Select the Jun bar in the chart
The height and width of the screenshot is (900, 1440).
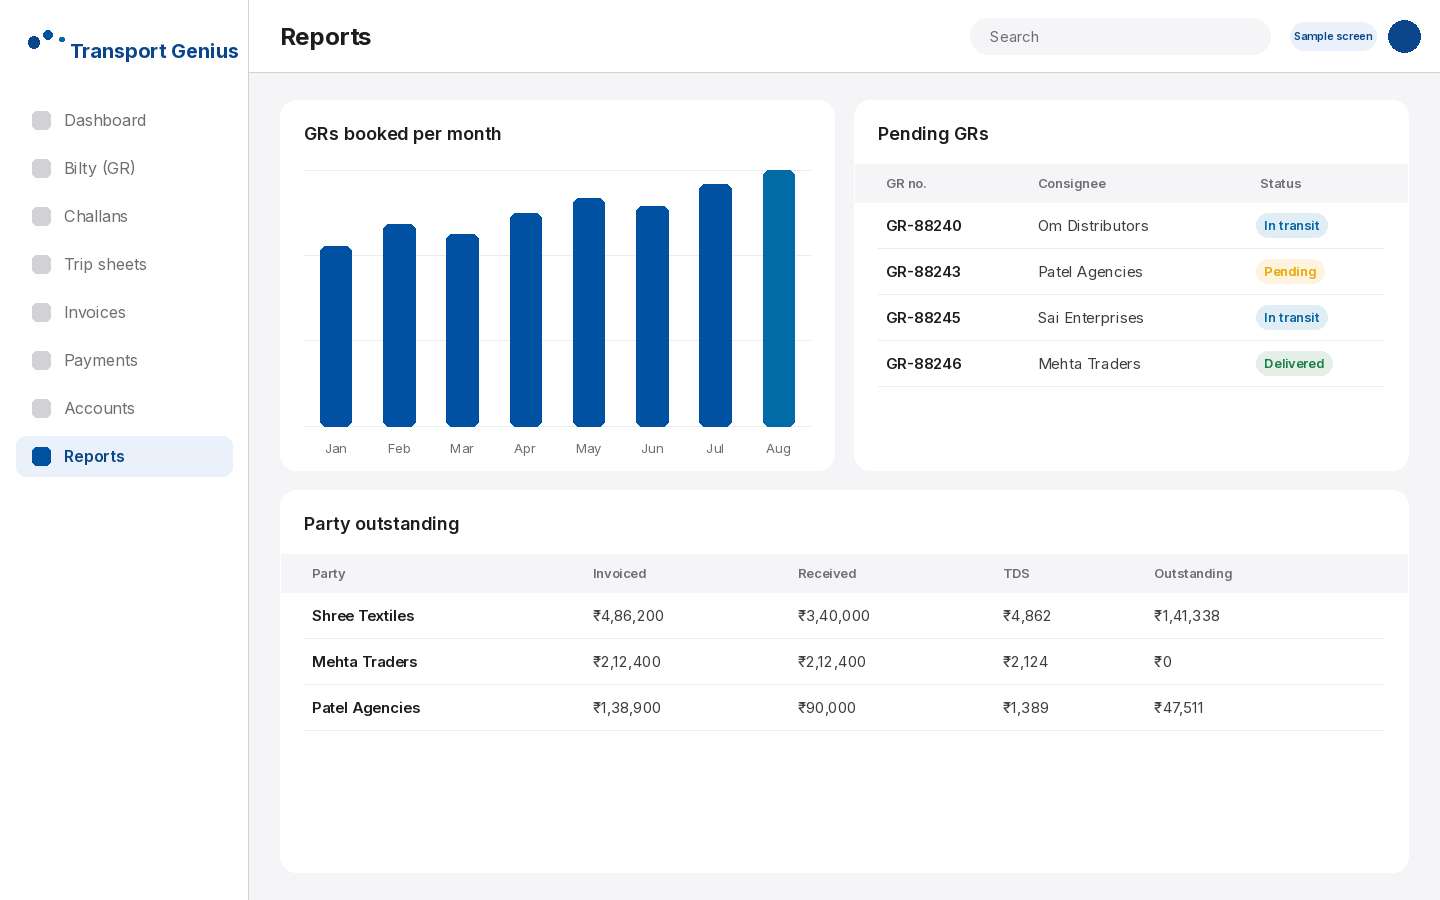(652, 316)
